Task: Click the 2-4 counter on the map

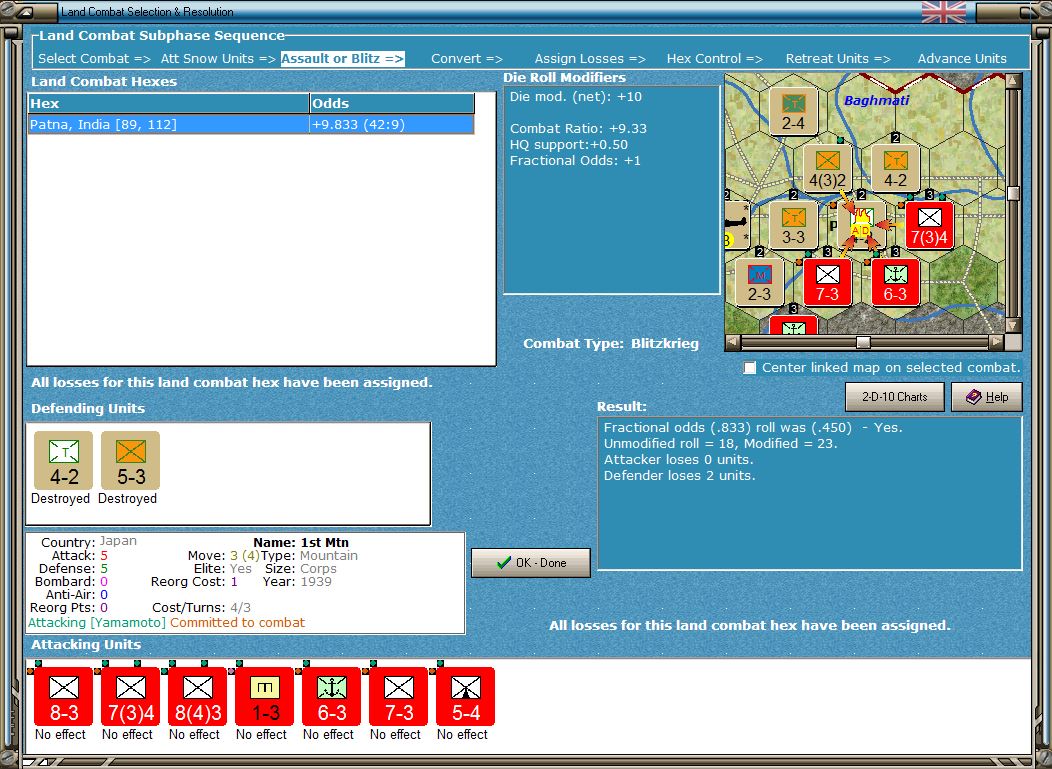Action: tap(793, 111)
